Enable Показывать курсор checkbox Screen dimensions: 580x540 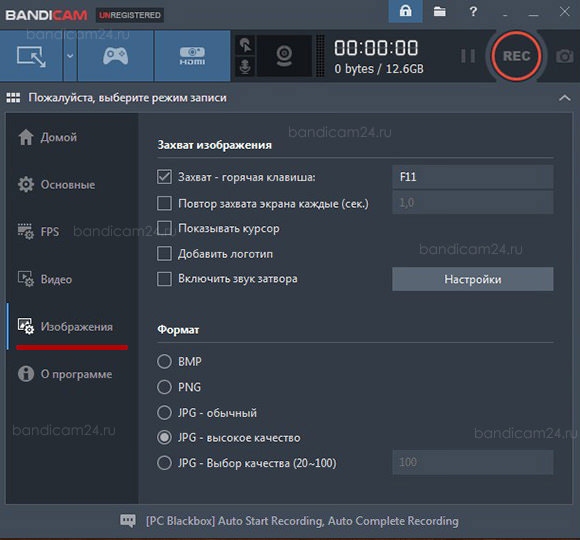coord(164,228)
